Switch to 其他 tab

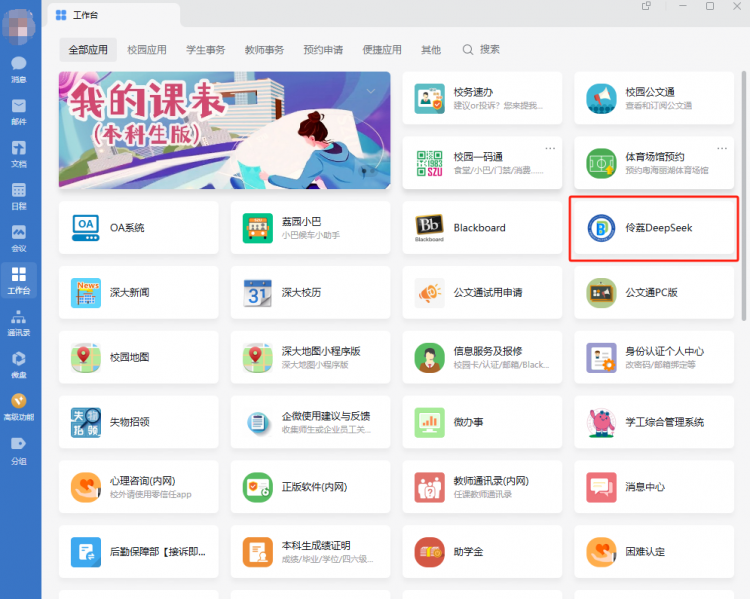pyautogui.click(x=431, y=50)
